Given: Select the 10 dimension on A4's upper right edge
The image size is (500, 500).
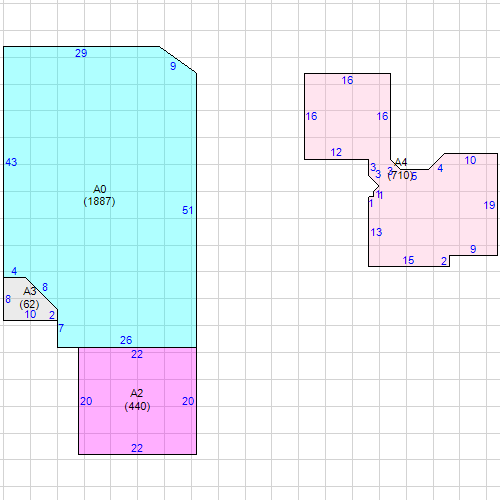Looking at the screenshot, I should (470, 160).
